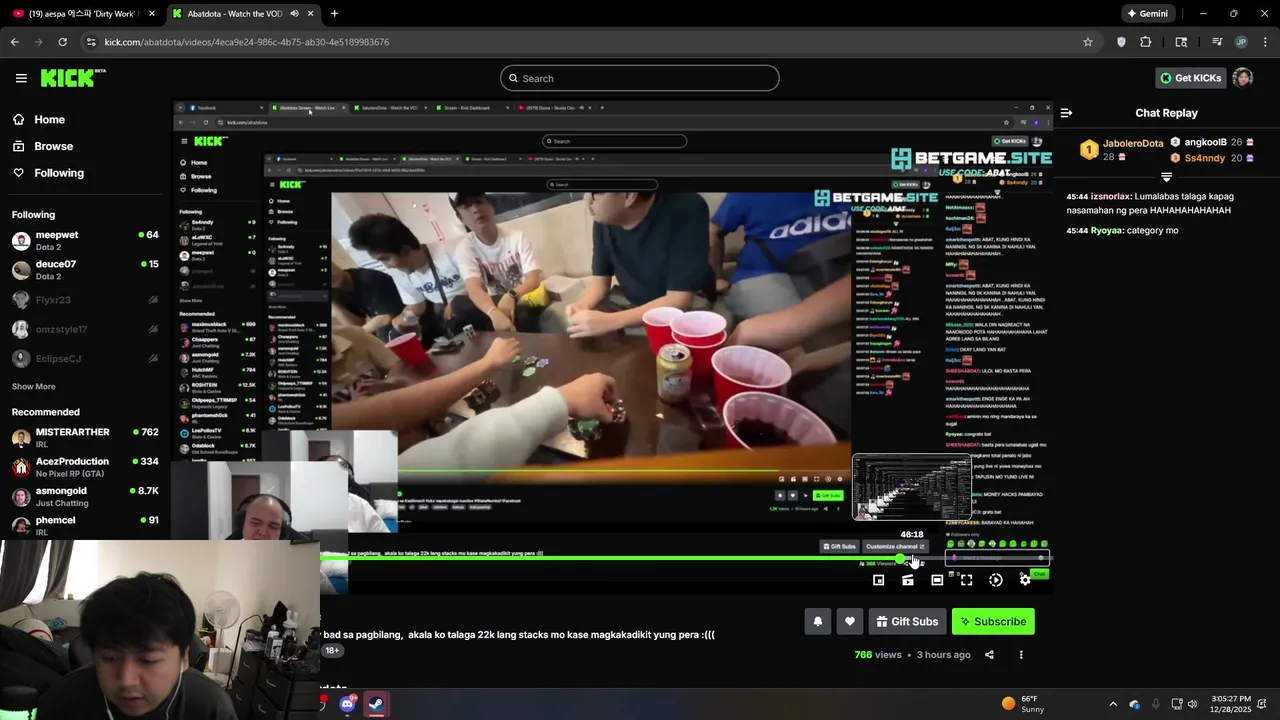
Task: Open playback speed options
Action: 996,580
